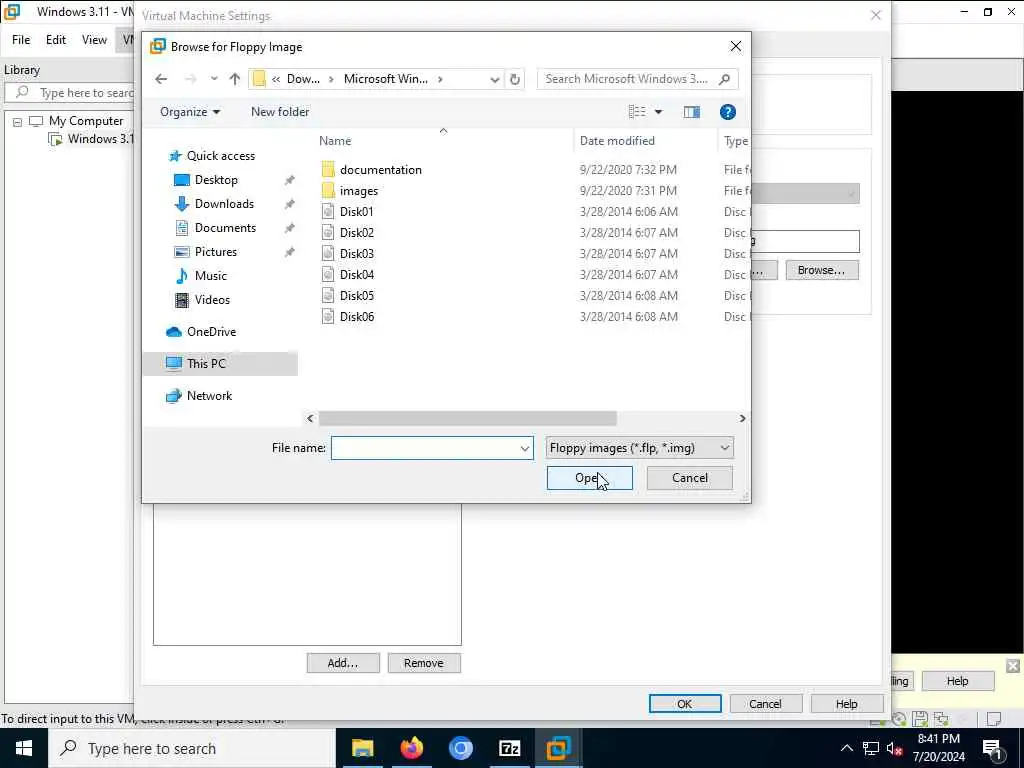The width and height of the screenshot is (1024, 768).
Task: Open the Windows Start menu
Action: [x=24, y=748]
